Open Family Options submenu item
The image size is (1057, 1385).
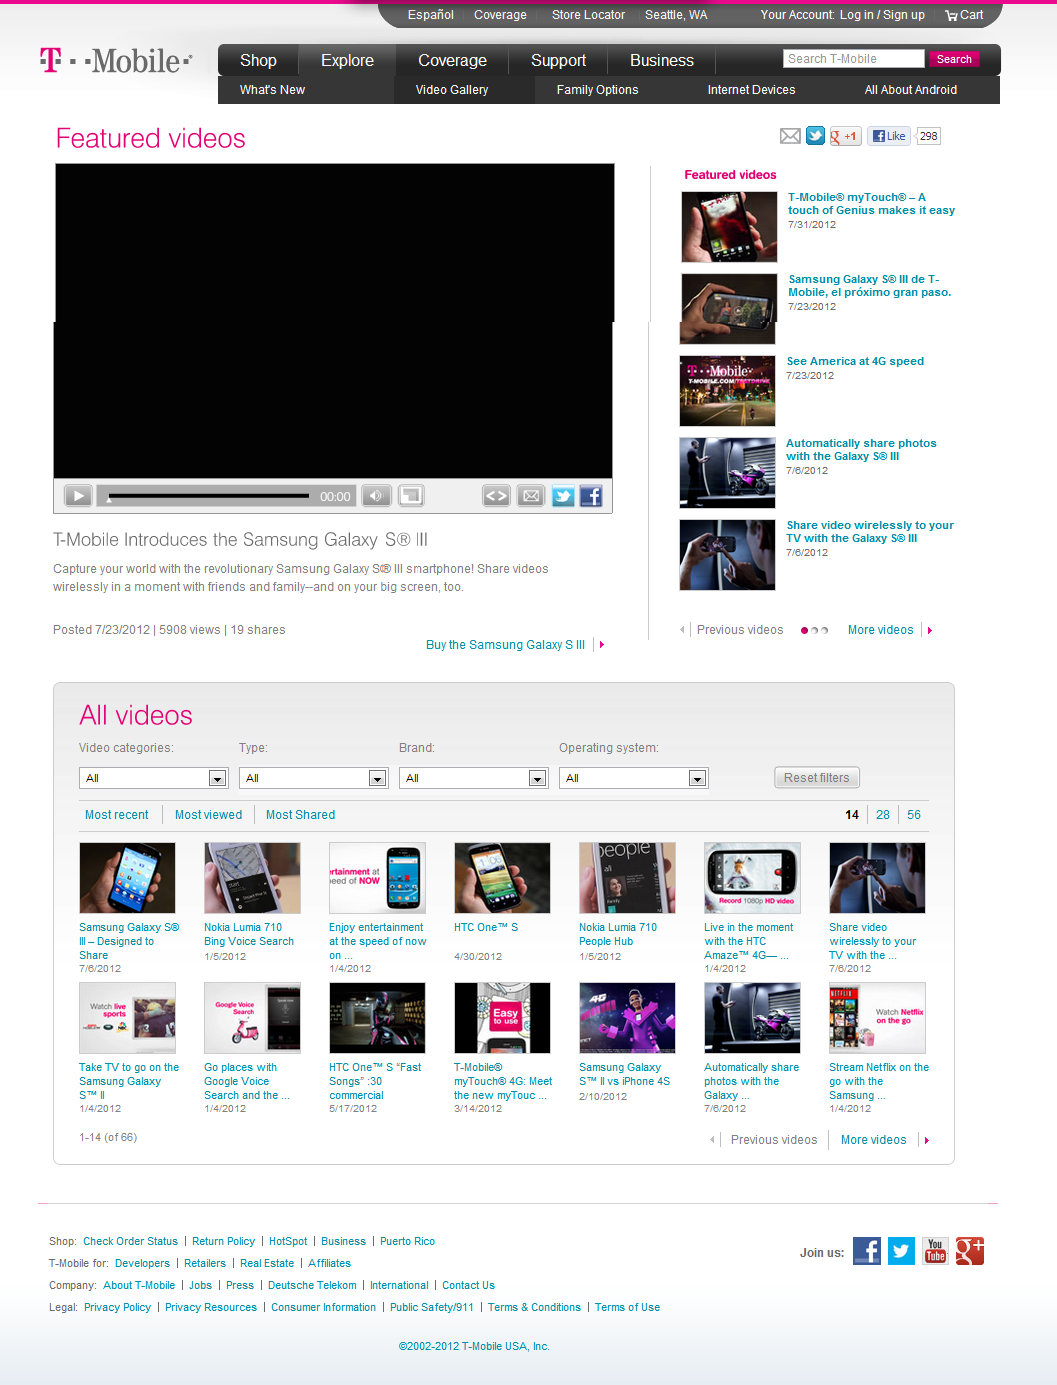pos(597,90)
